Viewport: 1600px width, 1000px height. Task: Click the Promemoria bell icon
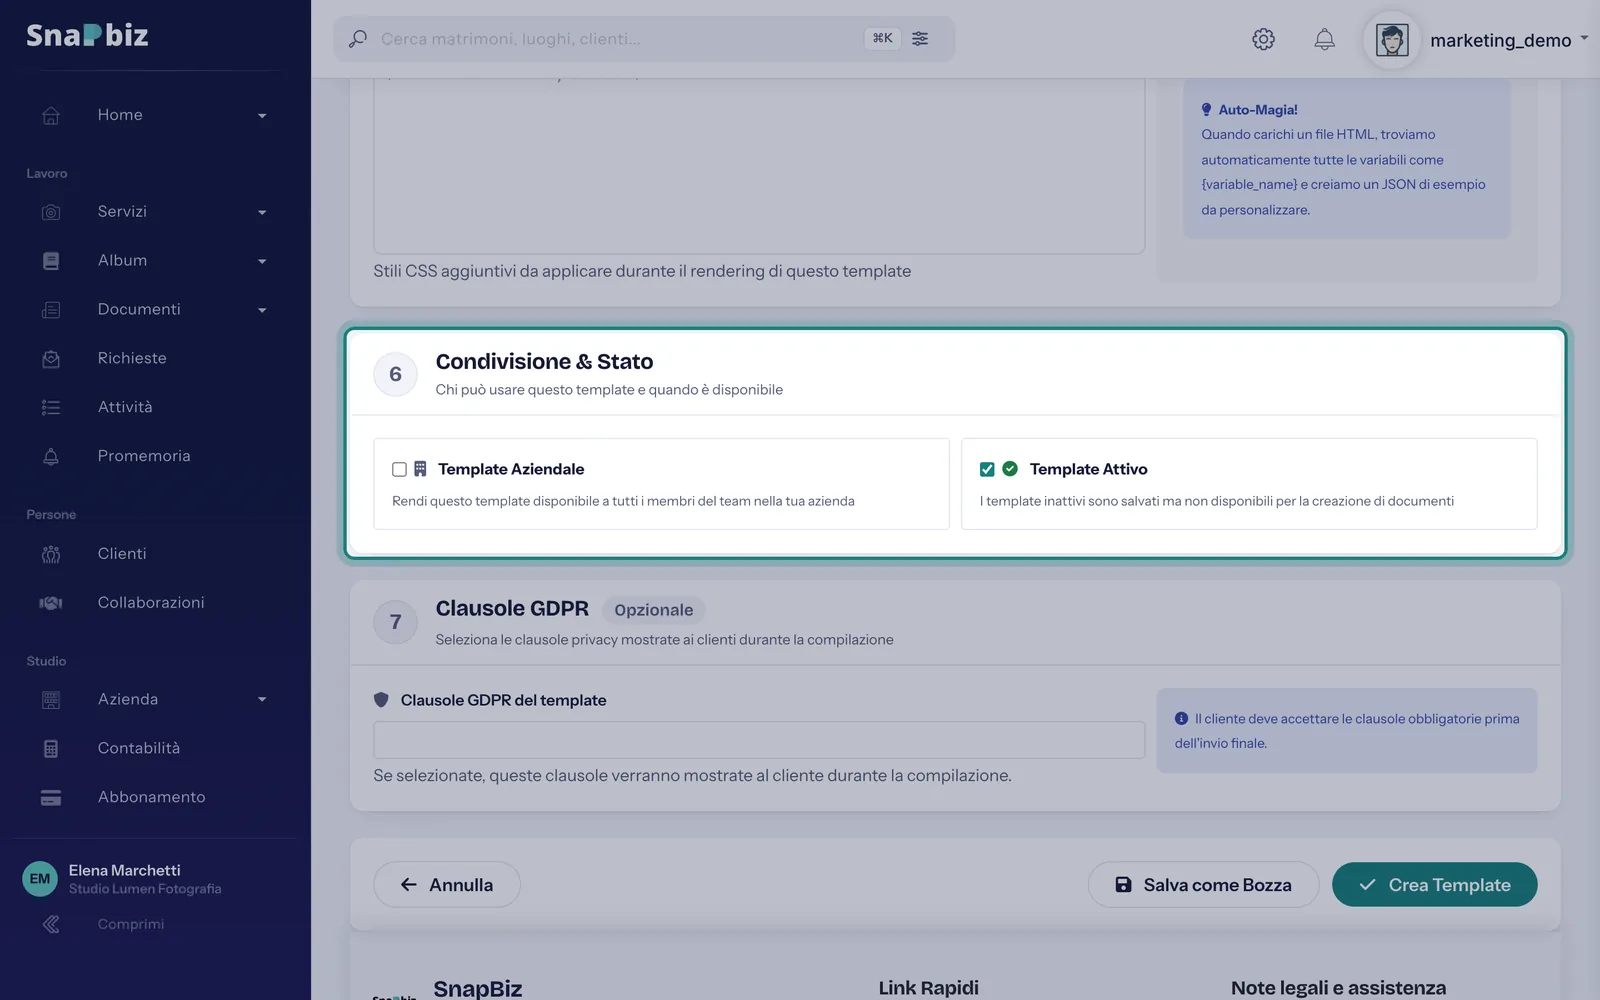pyautogui.click(x=51, y=456)
